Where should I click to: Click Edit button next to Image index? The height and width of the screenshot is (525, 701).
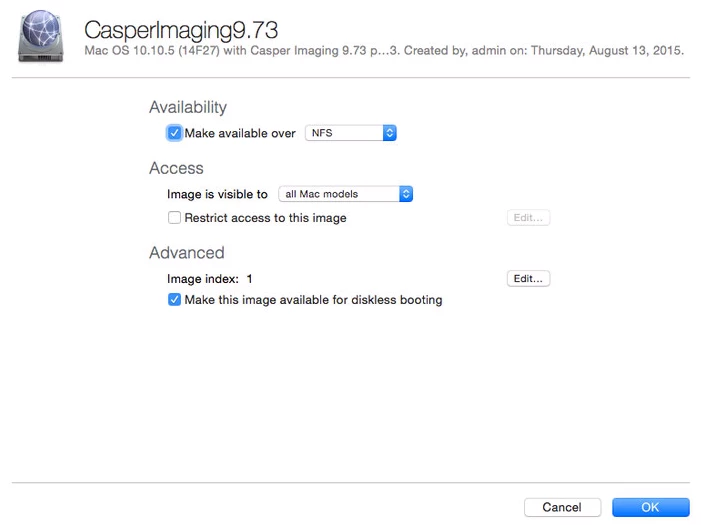pos(528,279)
